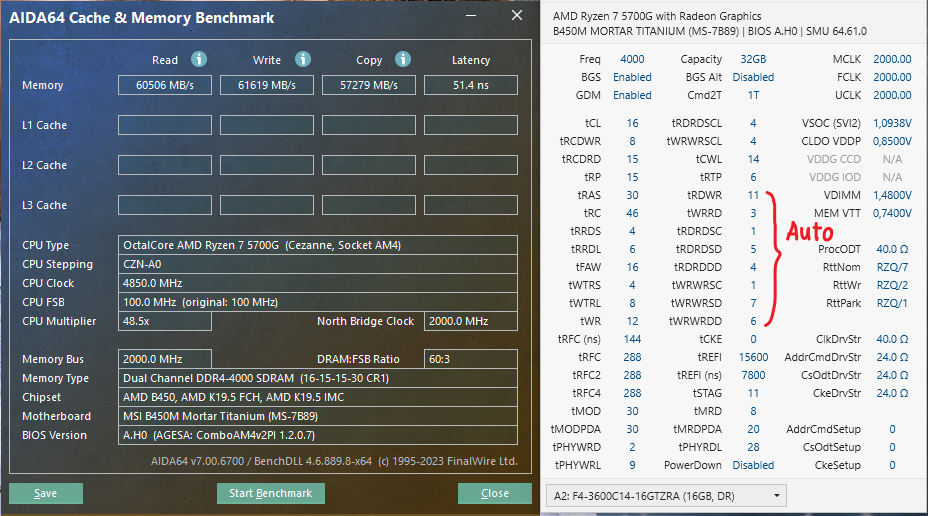
Task: Click VDIMM value 1,4800V
Action: (x=892, y=195)
